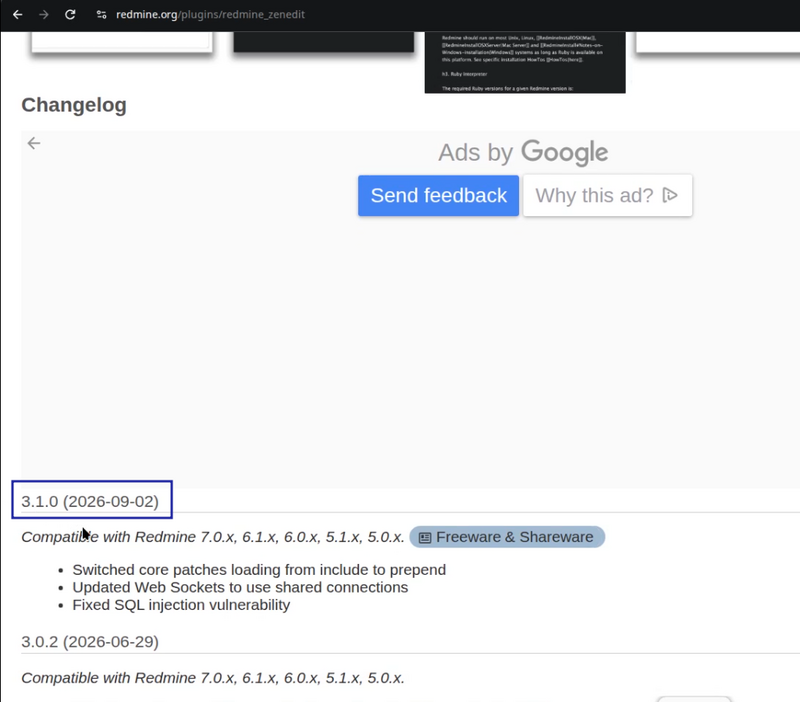Image resolution: width=800 pixels, height=702 pixels.
Task: Open the second dark screenshot thumbnail
Action: pos(323,41)
